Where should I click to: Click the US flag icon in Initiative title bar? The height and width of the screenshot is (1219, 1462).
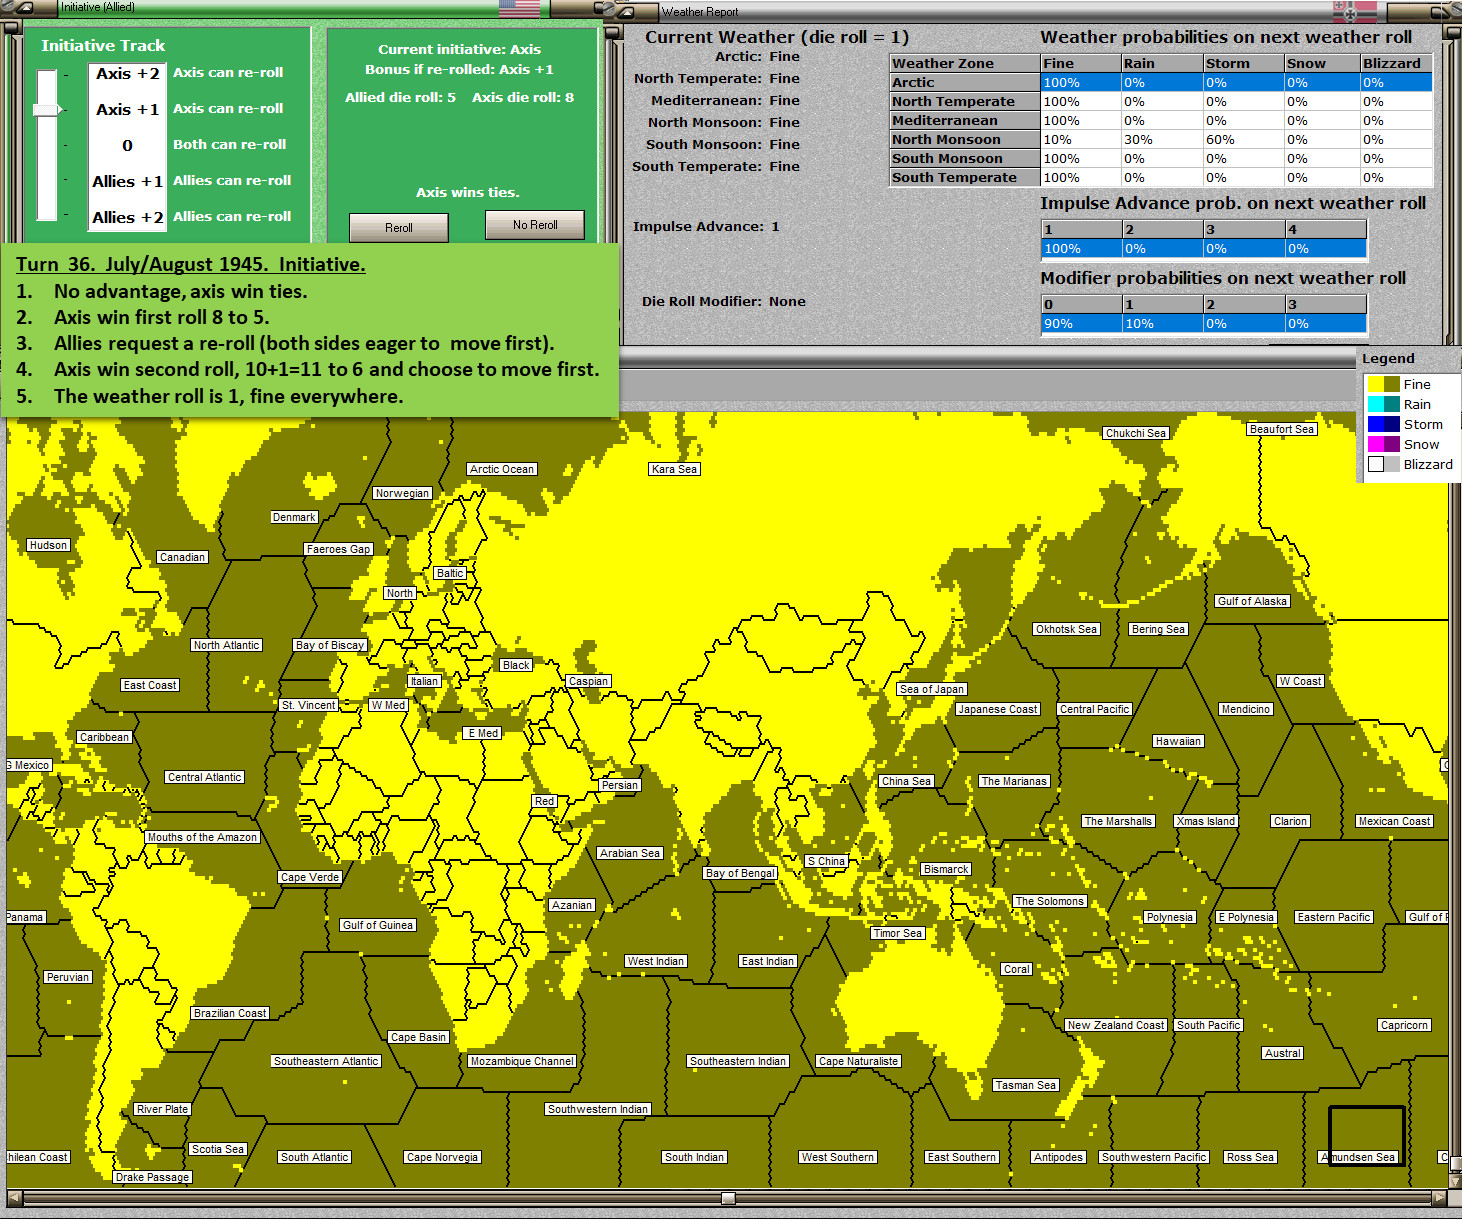click(x=519, y=8)
